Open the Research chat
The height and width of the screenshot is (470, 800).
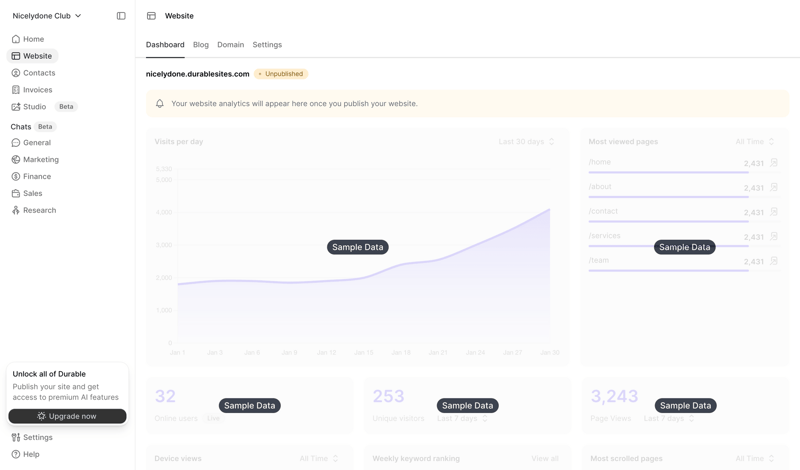coord(39,211)
